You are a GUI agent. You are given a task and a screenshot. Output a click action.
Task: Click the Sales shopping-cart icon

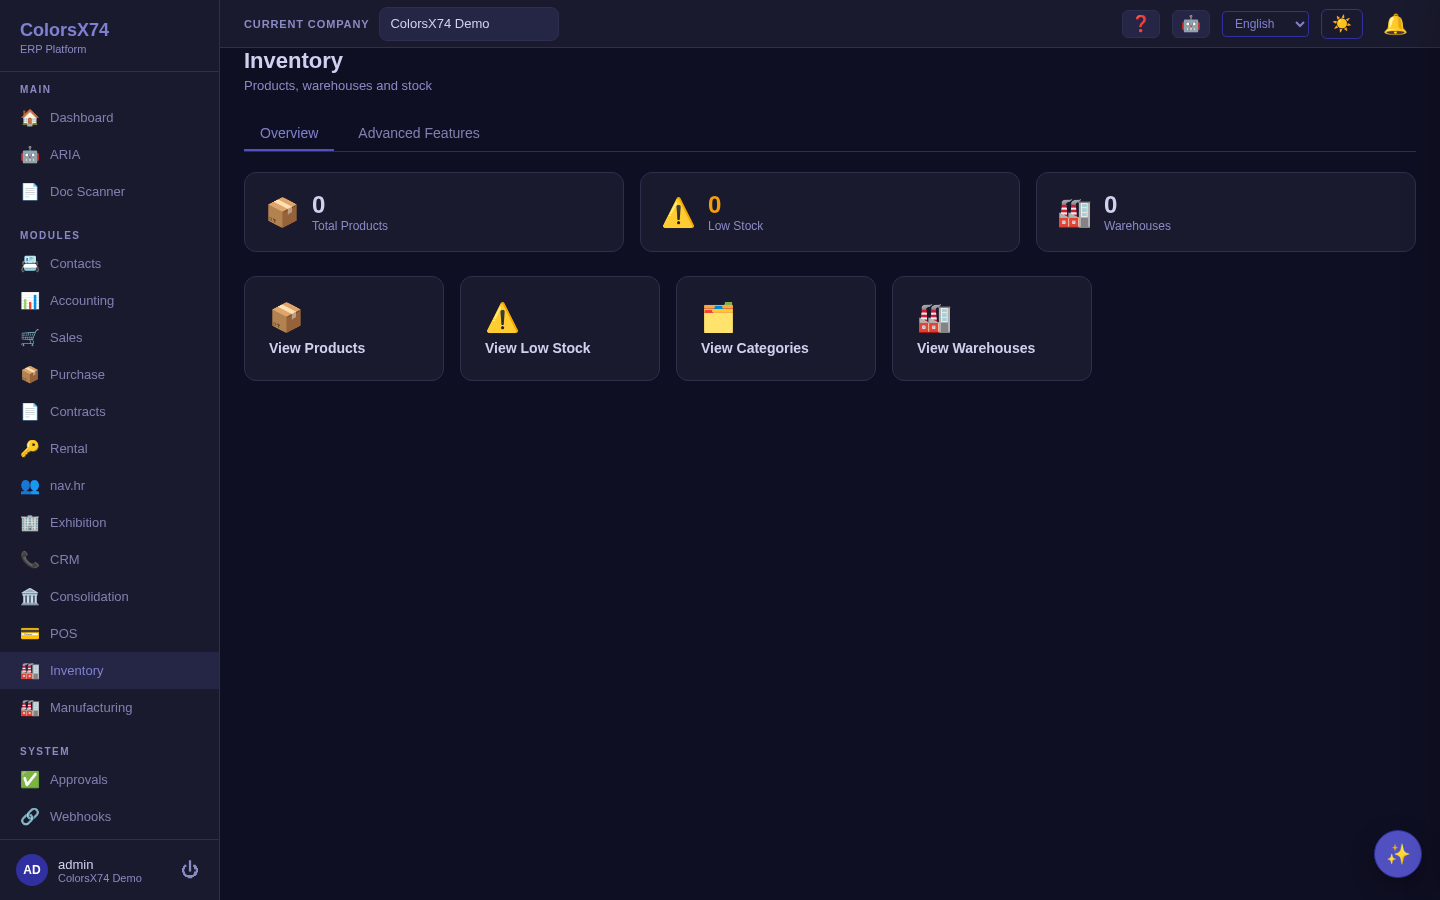[30, 338]
